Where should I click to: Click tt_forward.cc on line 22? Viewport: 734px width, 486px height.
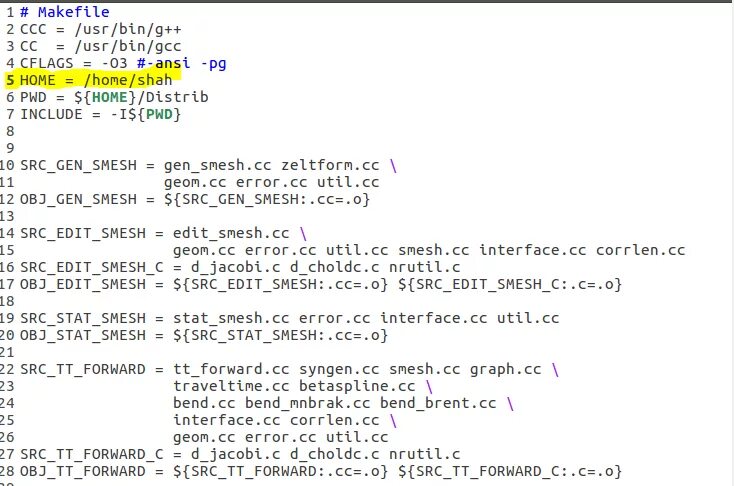[x=231, y=369]
